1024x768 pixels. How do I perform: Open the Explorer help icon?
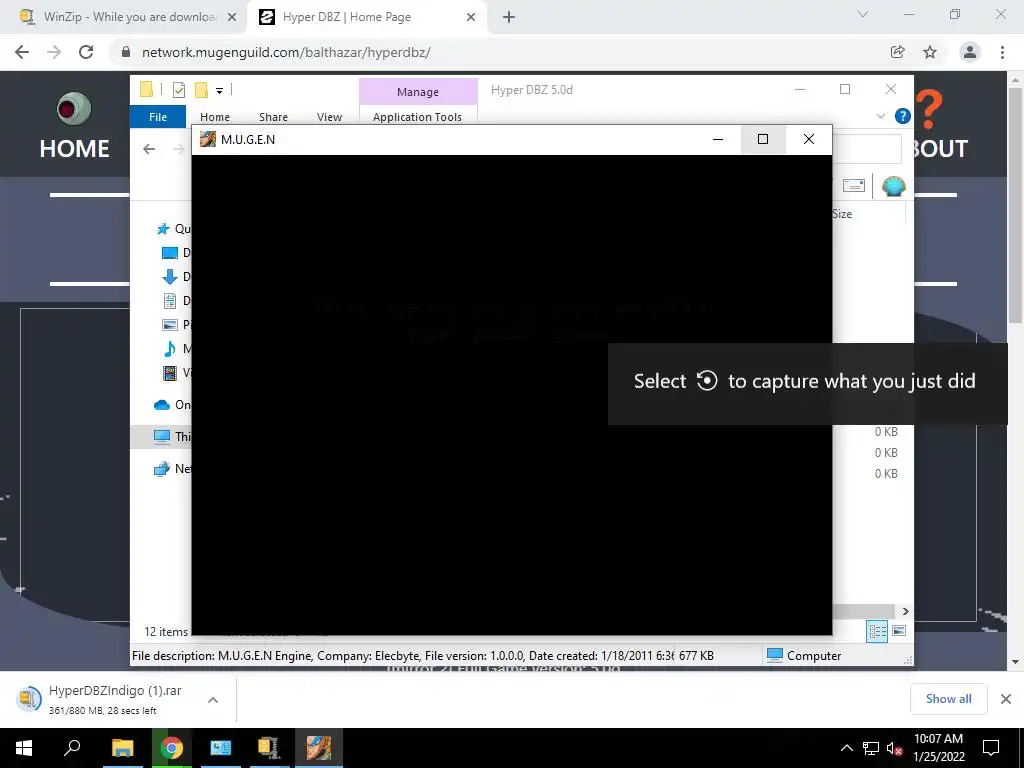(903, 116)
